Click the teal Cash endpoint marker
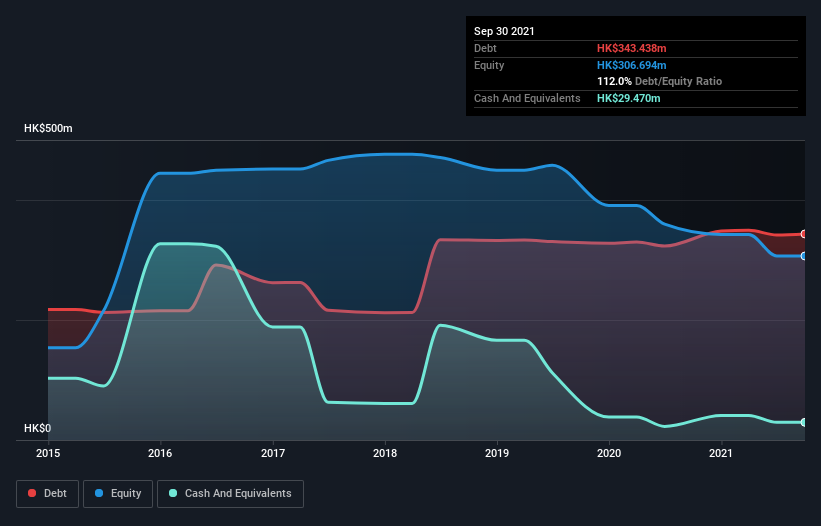This screenshot has height=526, width=821. pos(804,422)
